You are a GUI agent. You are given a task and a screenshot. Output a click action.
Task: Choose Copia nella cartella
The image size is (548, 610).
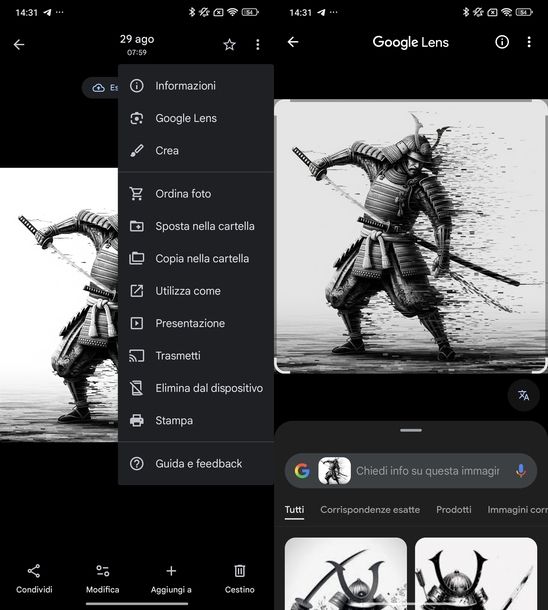(196, 258)
